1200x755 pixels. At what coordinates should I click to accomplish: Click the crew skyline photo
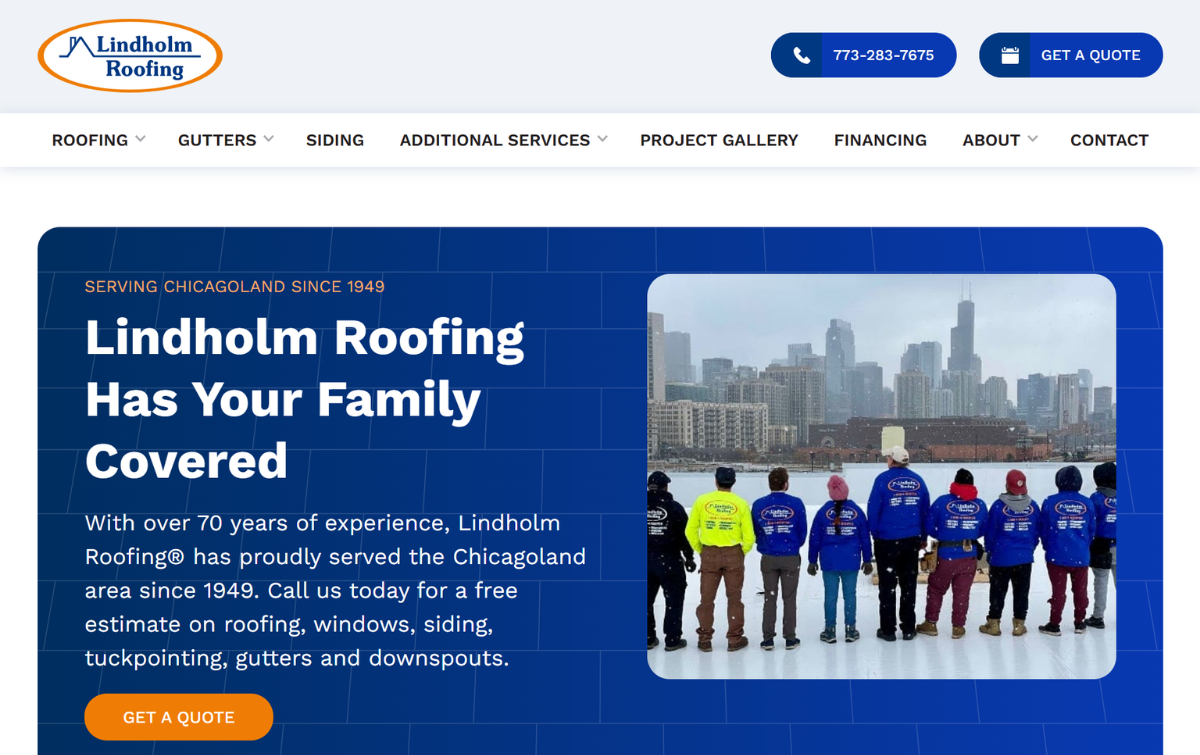pos(881,477)
